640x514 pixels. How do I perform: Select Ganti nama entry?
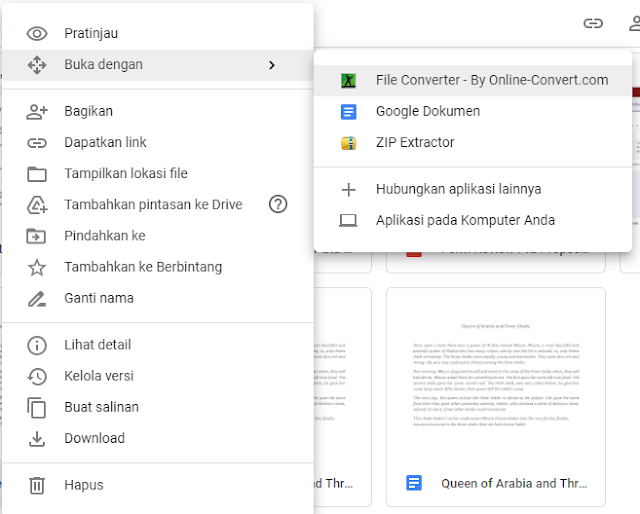[158, 298]
